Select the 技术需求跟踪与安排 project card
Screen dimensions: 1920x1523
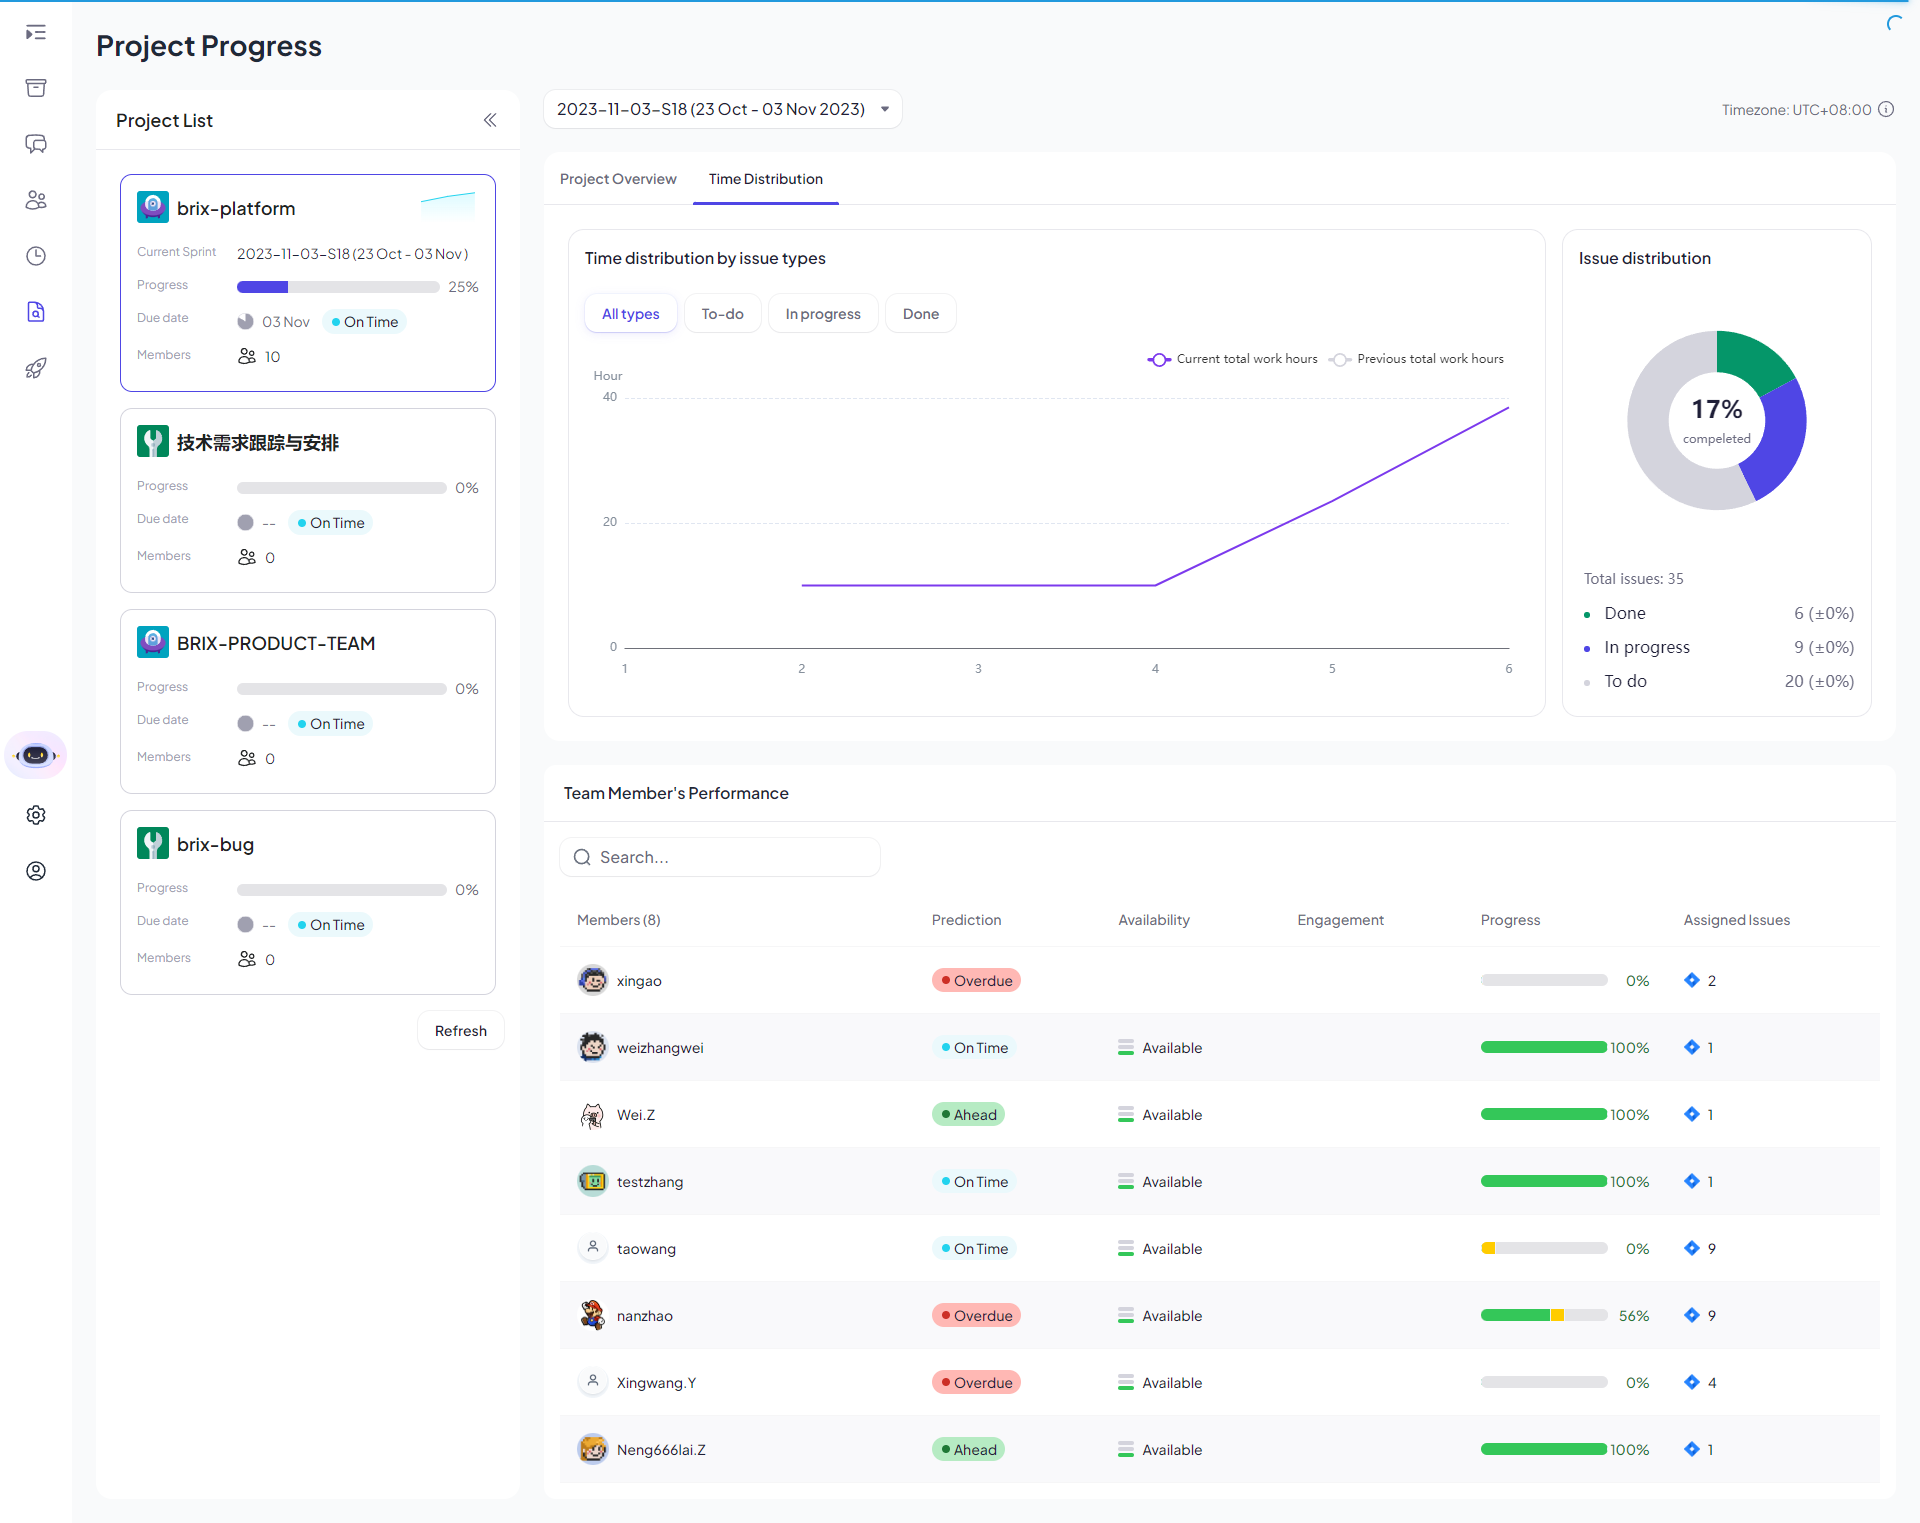pos(308,500)
